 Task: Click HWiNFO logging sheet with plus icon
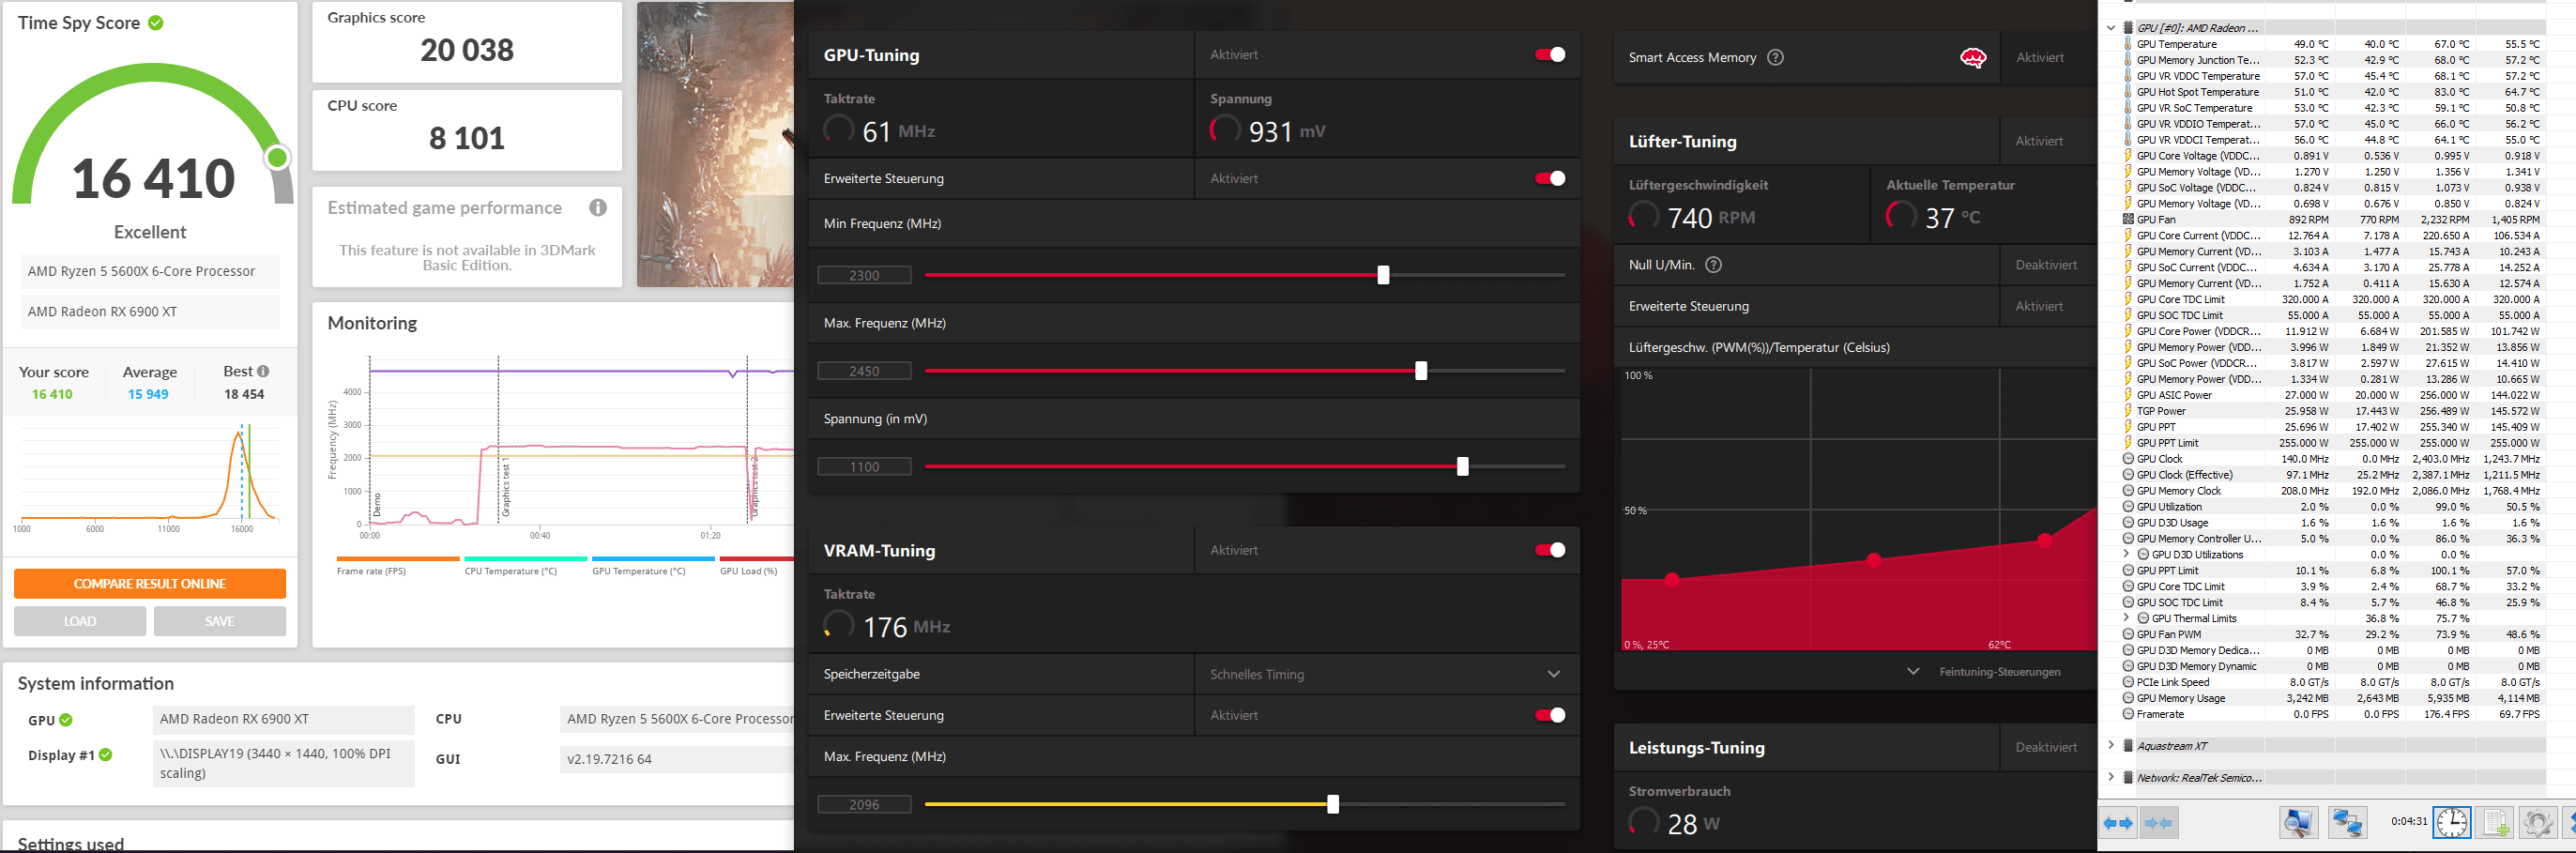2495,823
